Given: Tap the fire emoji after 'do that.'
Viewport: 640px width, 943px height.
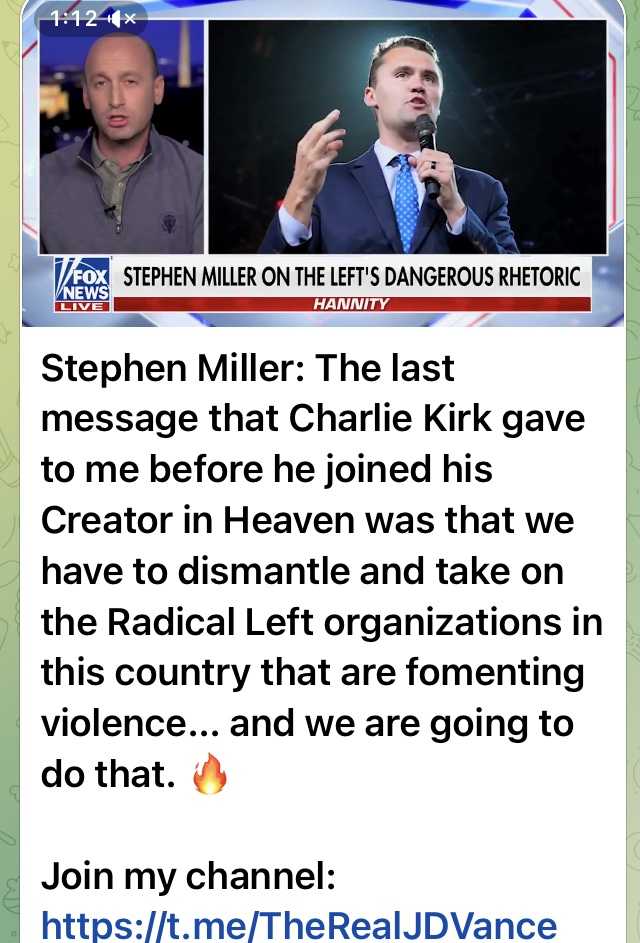Looking at the screenshot, I should tap(209, 774).
